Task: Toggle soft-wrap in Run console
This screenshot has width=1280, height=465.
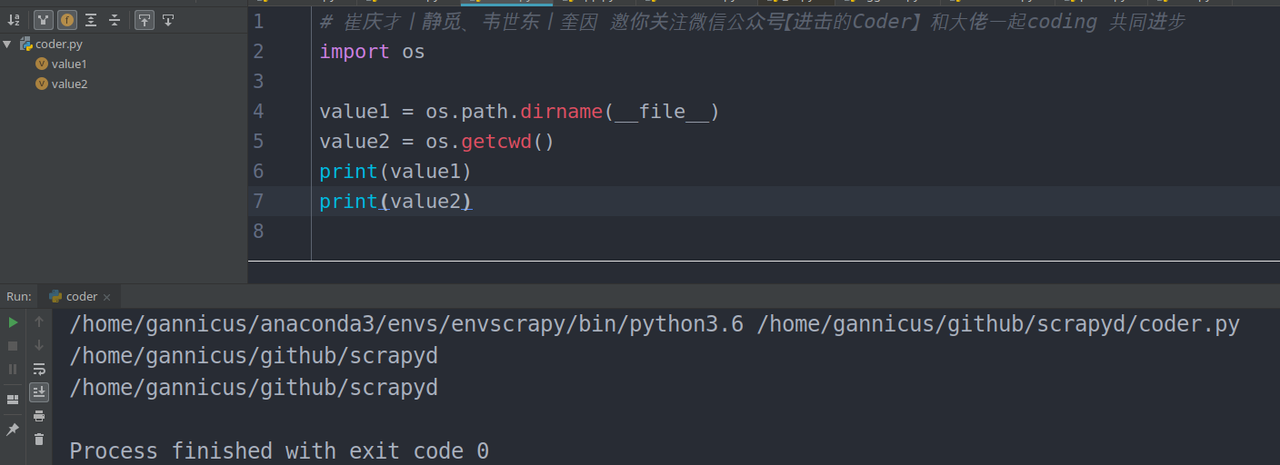Action: click(x=39, y=369)
